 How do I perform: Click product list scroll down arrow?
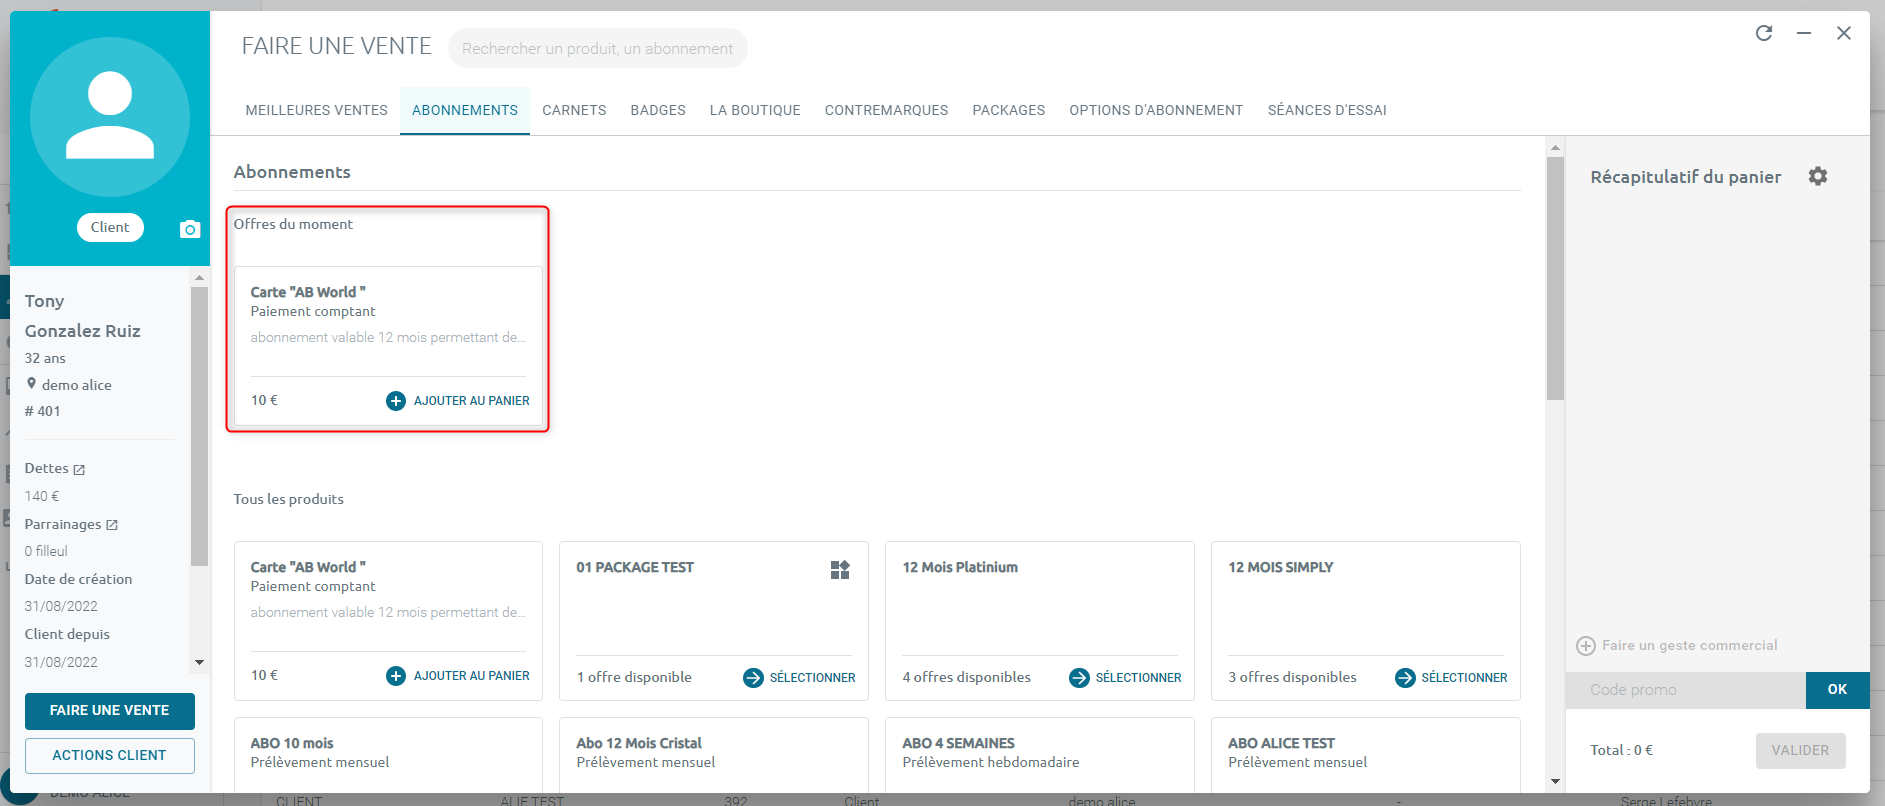(x=1555, y=781)
